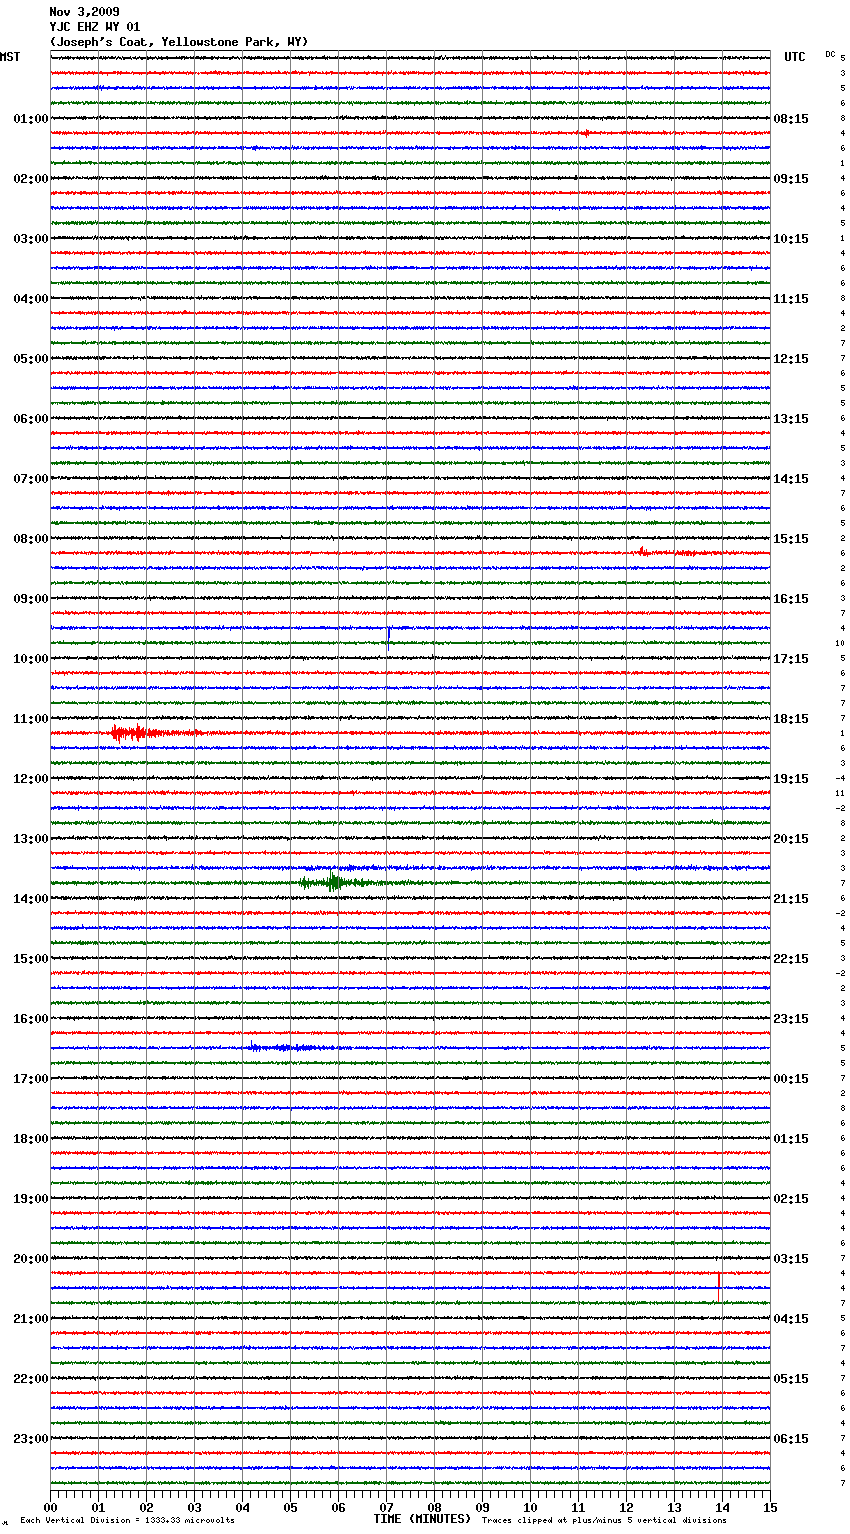Click the "Each Vertical Division = 1333.33 microvolts" note

[x=127, y=1521]
